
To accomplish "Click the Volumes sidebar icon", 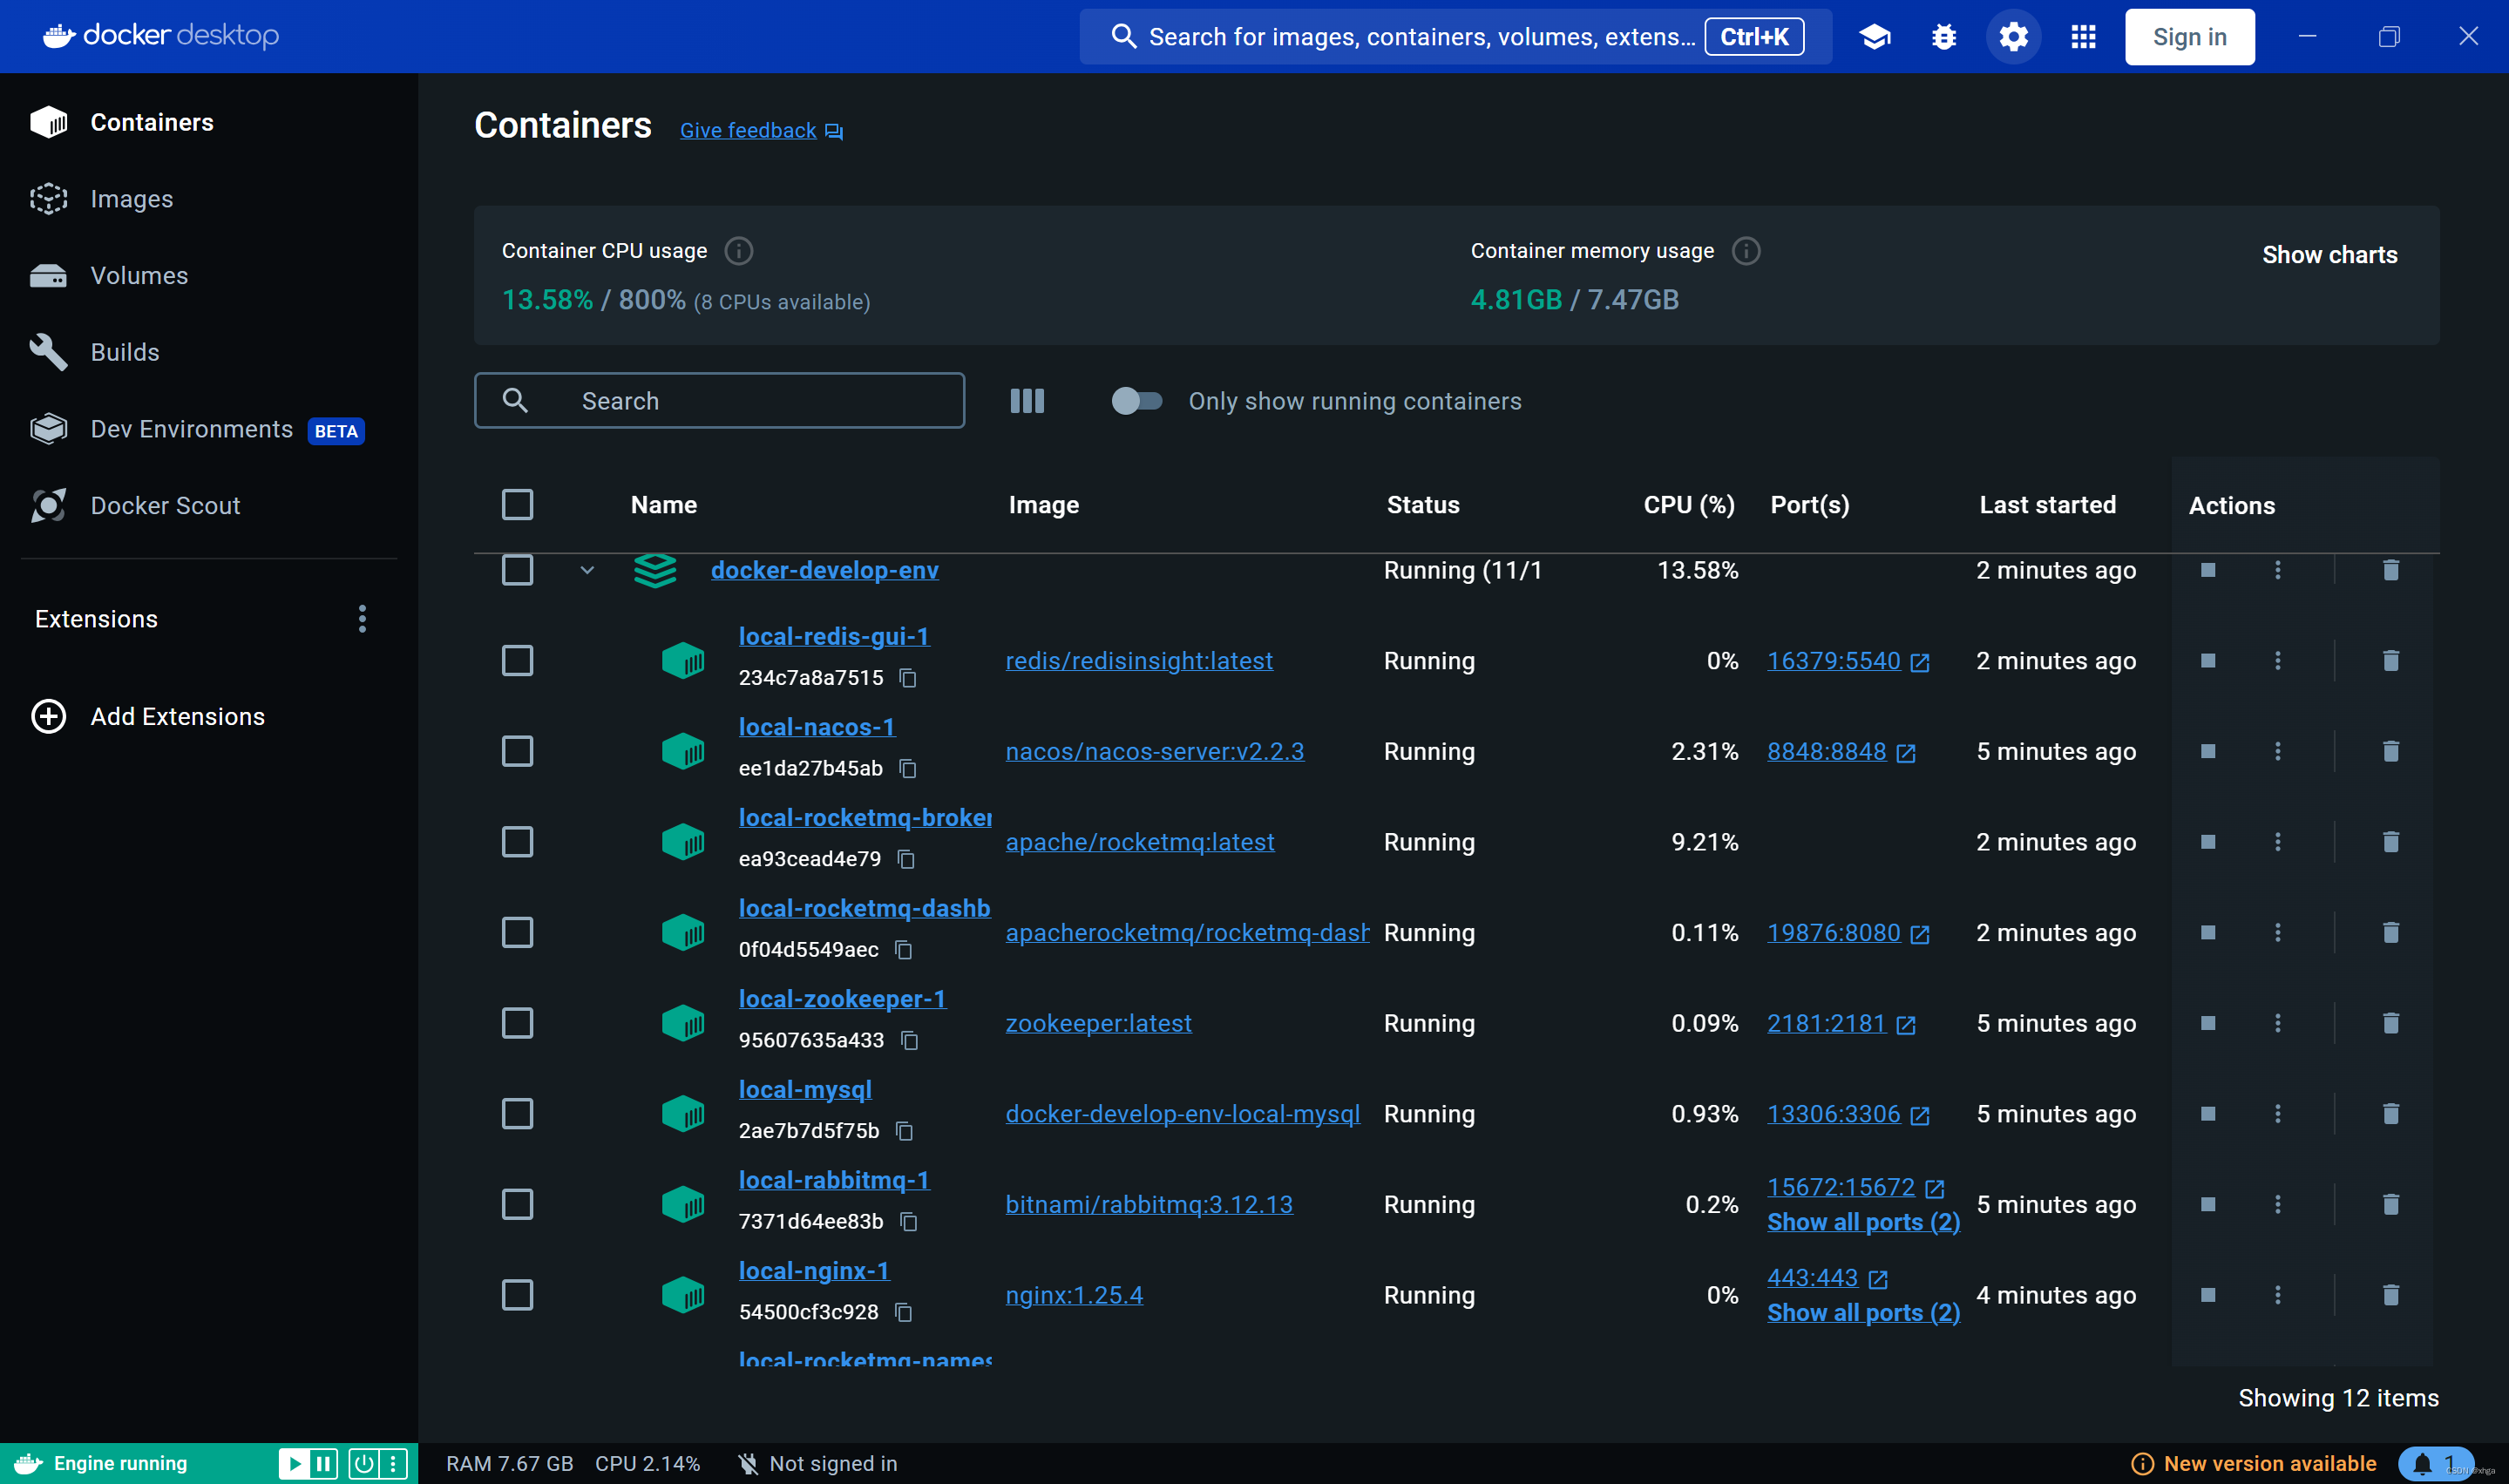I will 48,275.
